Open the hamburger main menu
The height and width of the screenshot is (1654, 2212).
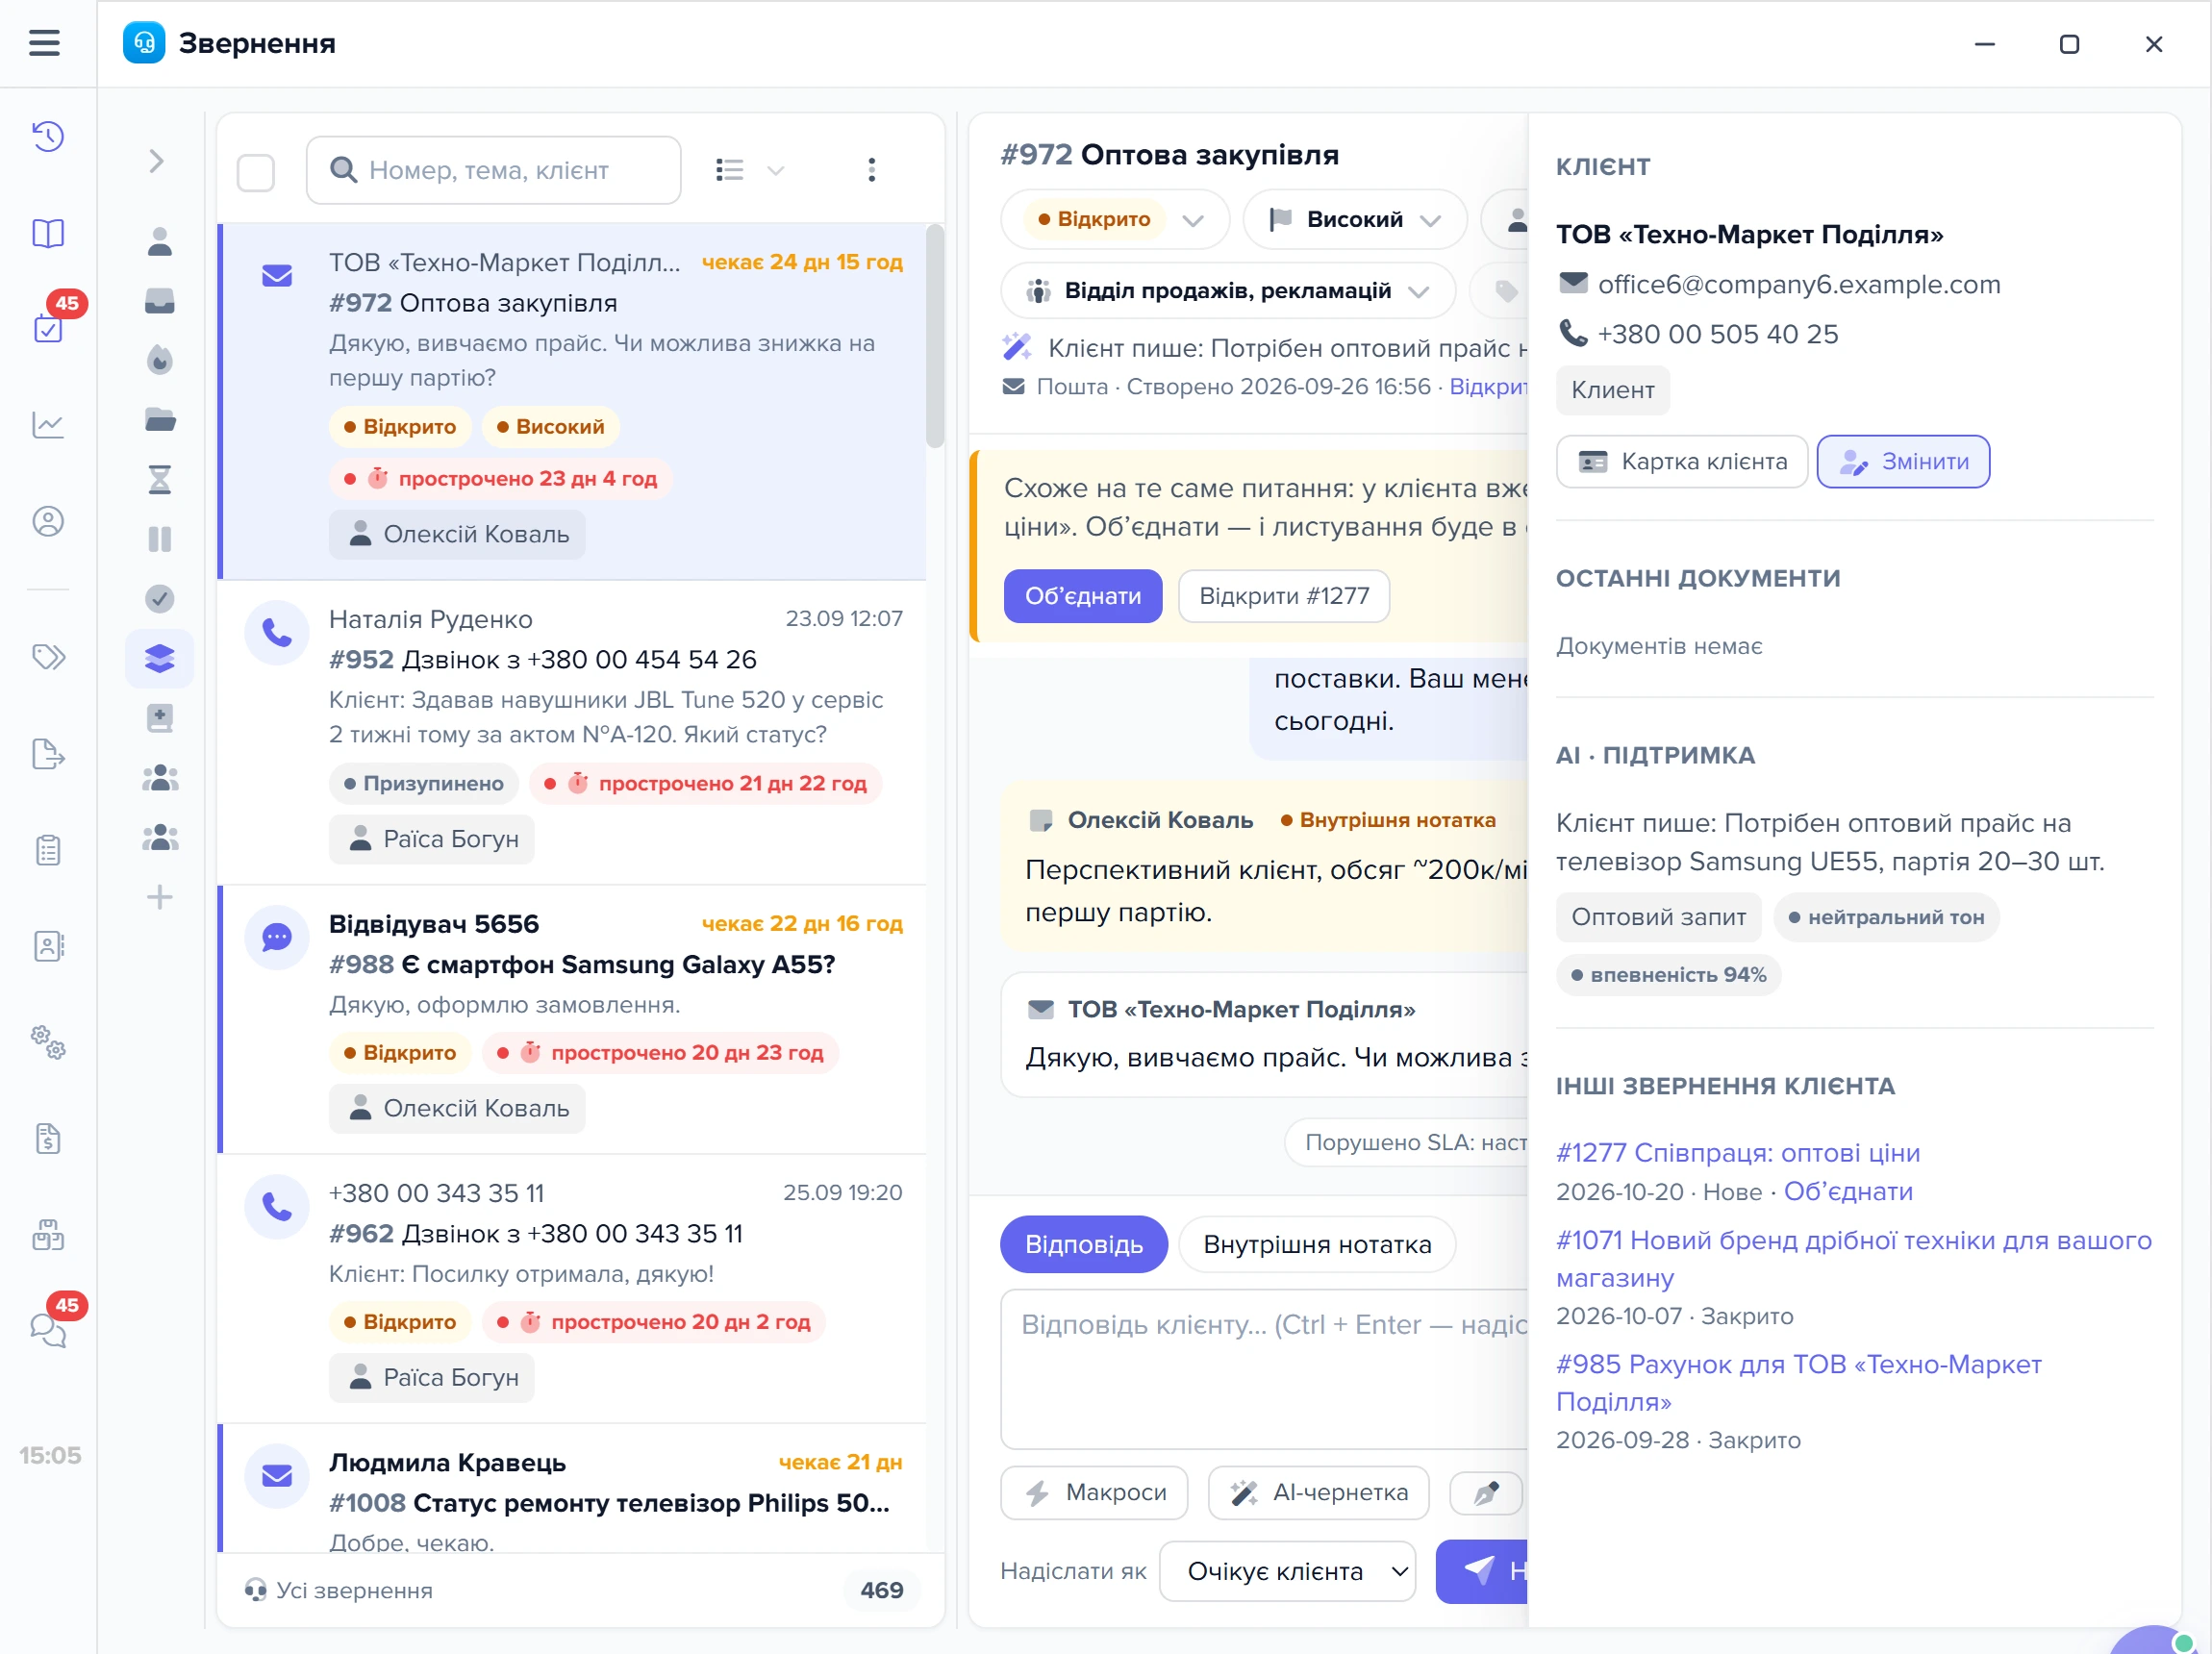pyautogui.click(x=44, y=43)
